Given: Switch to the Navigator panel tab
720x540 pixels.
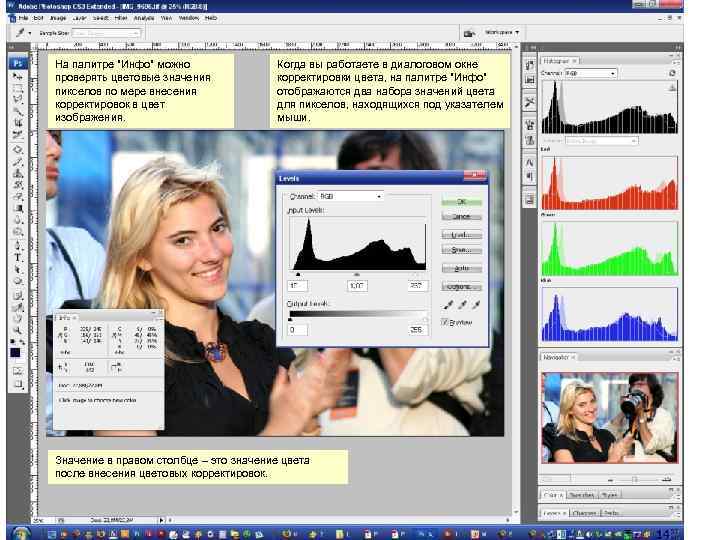Looking at the screenshot, I should click(556, 357).
